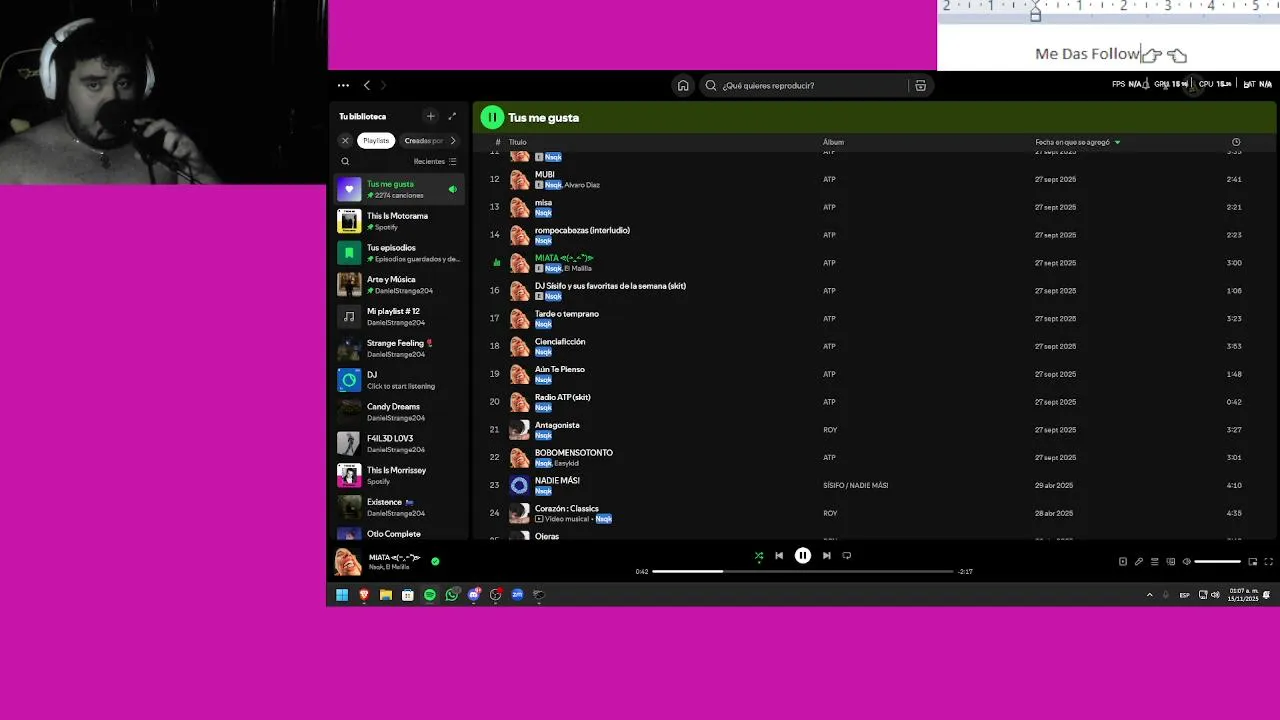Select the Playlists filter chip
1280x720 pixels.
376,141
